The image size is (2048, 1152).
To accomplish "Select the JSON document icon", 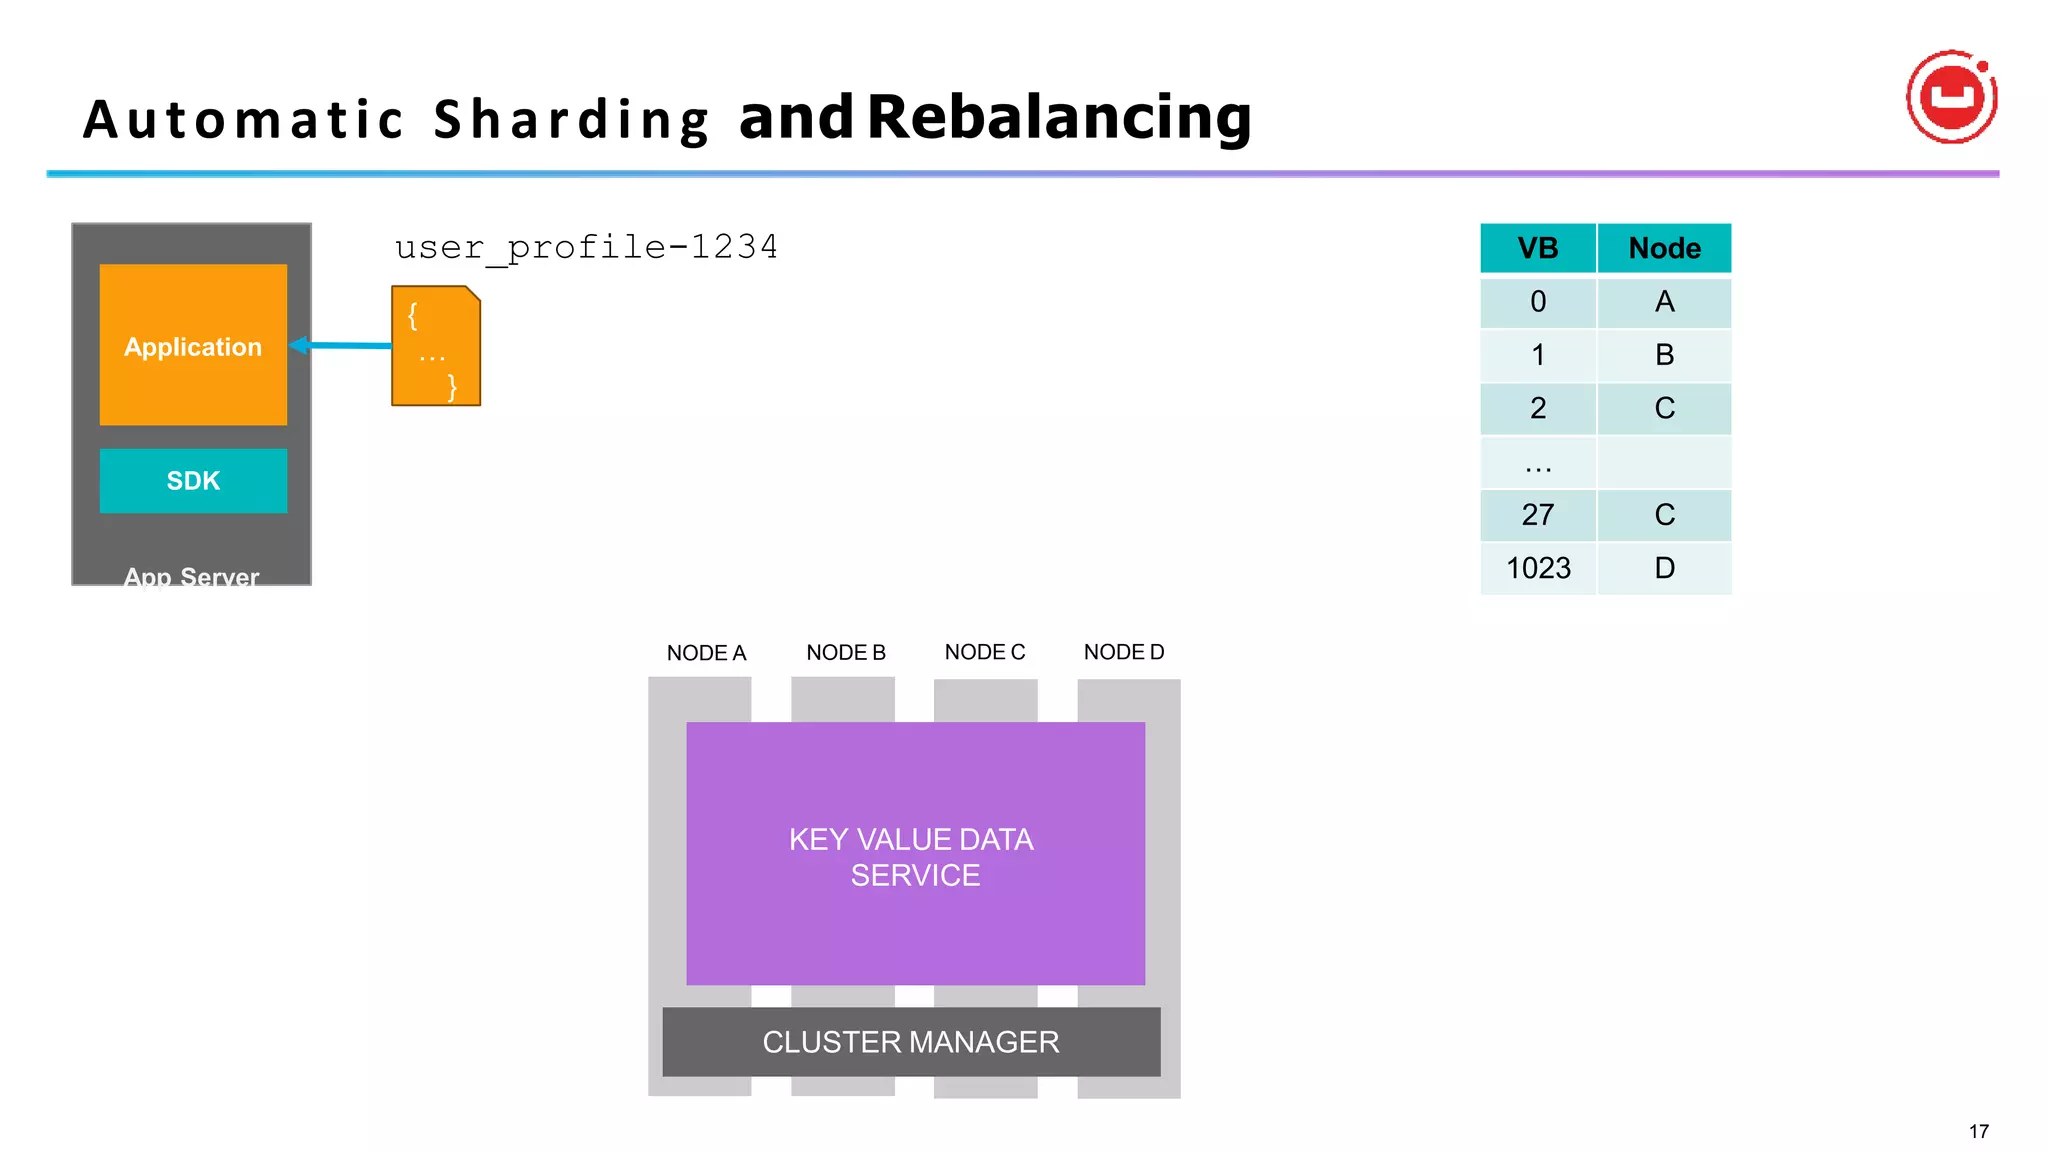I will click(x=436, y=346).
